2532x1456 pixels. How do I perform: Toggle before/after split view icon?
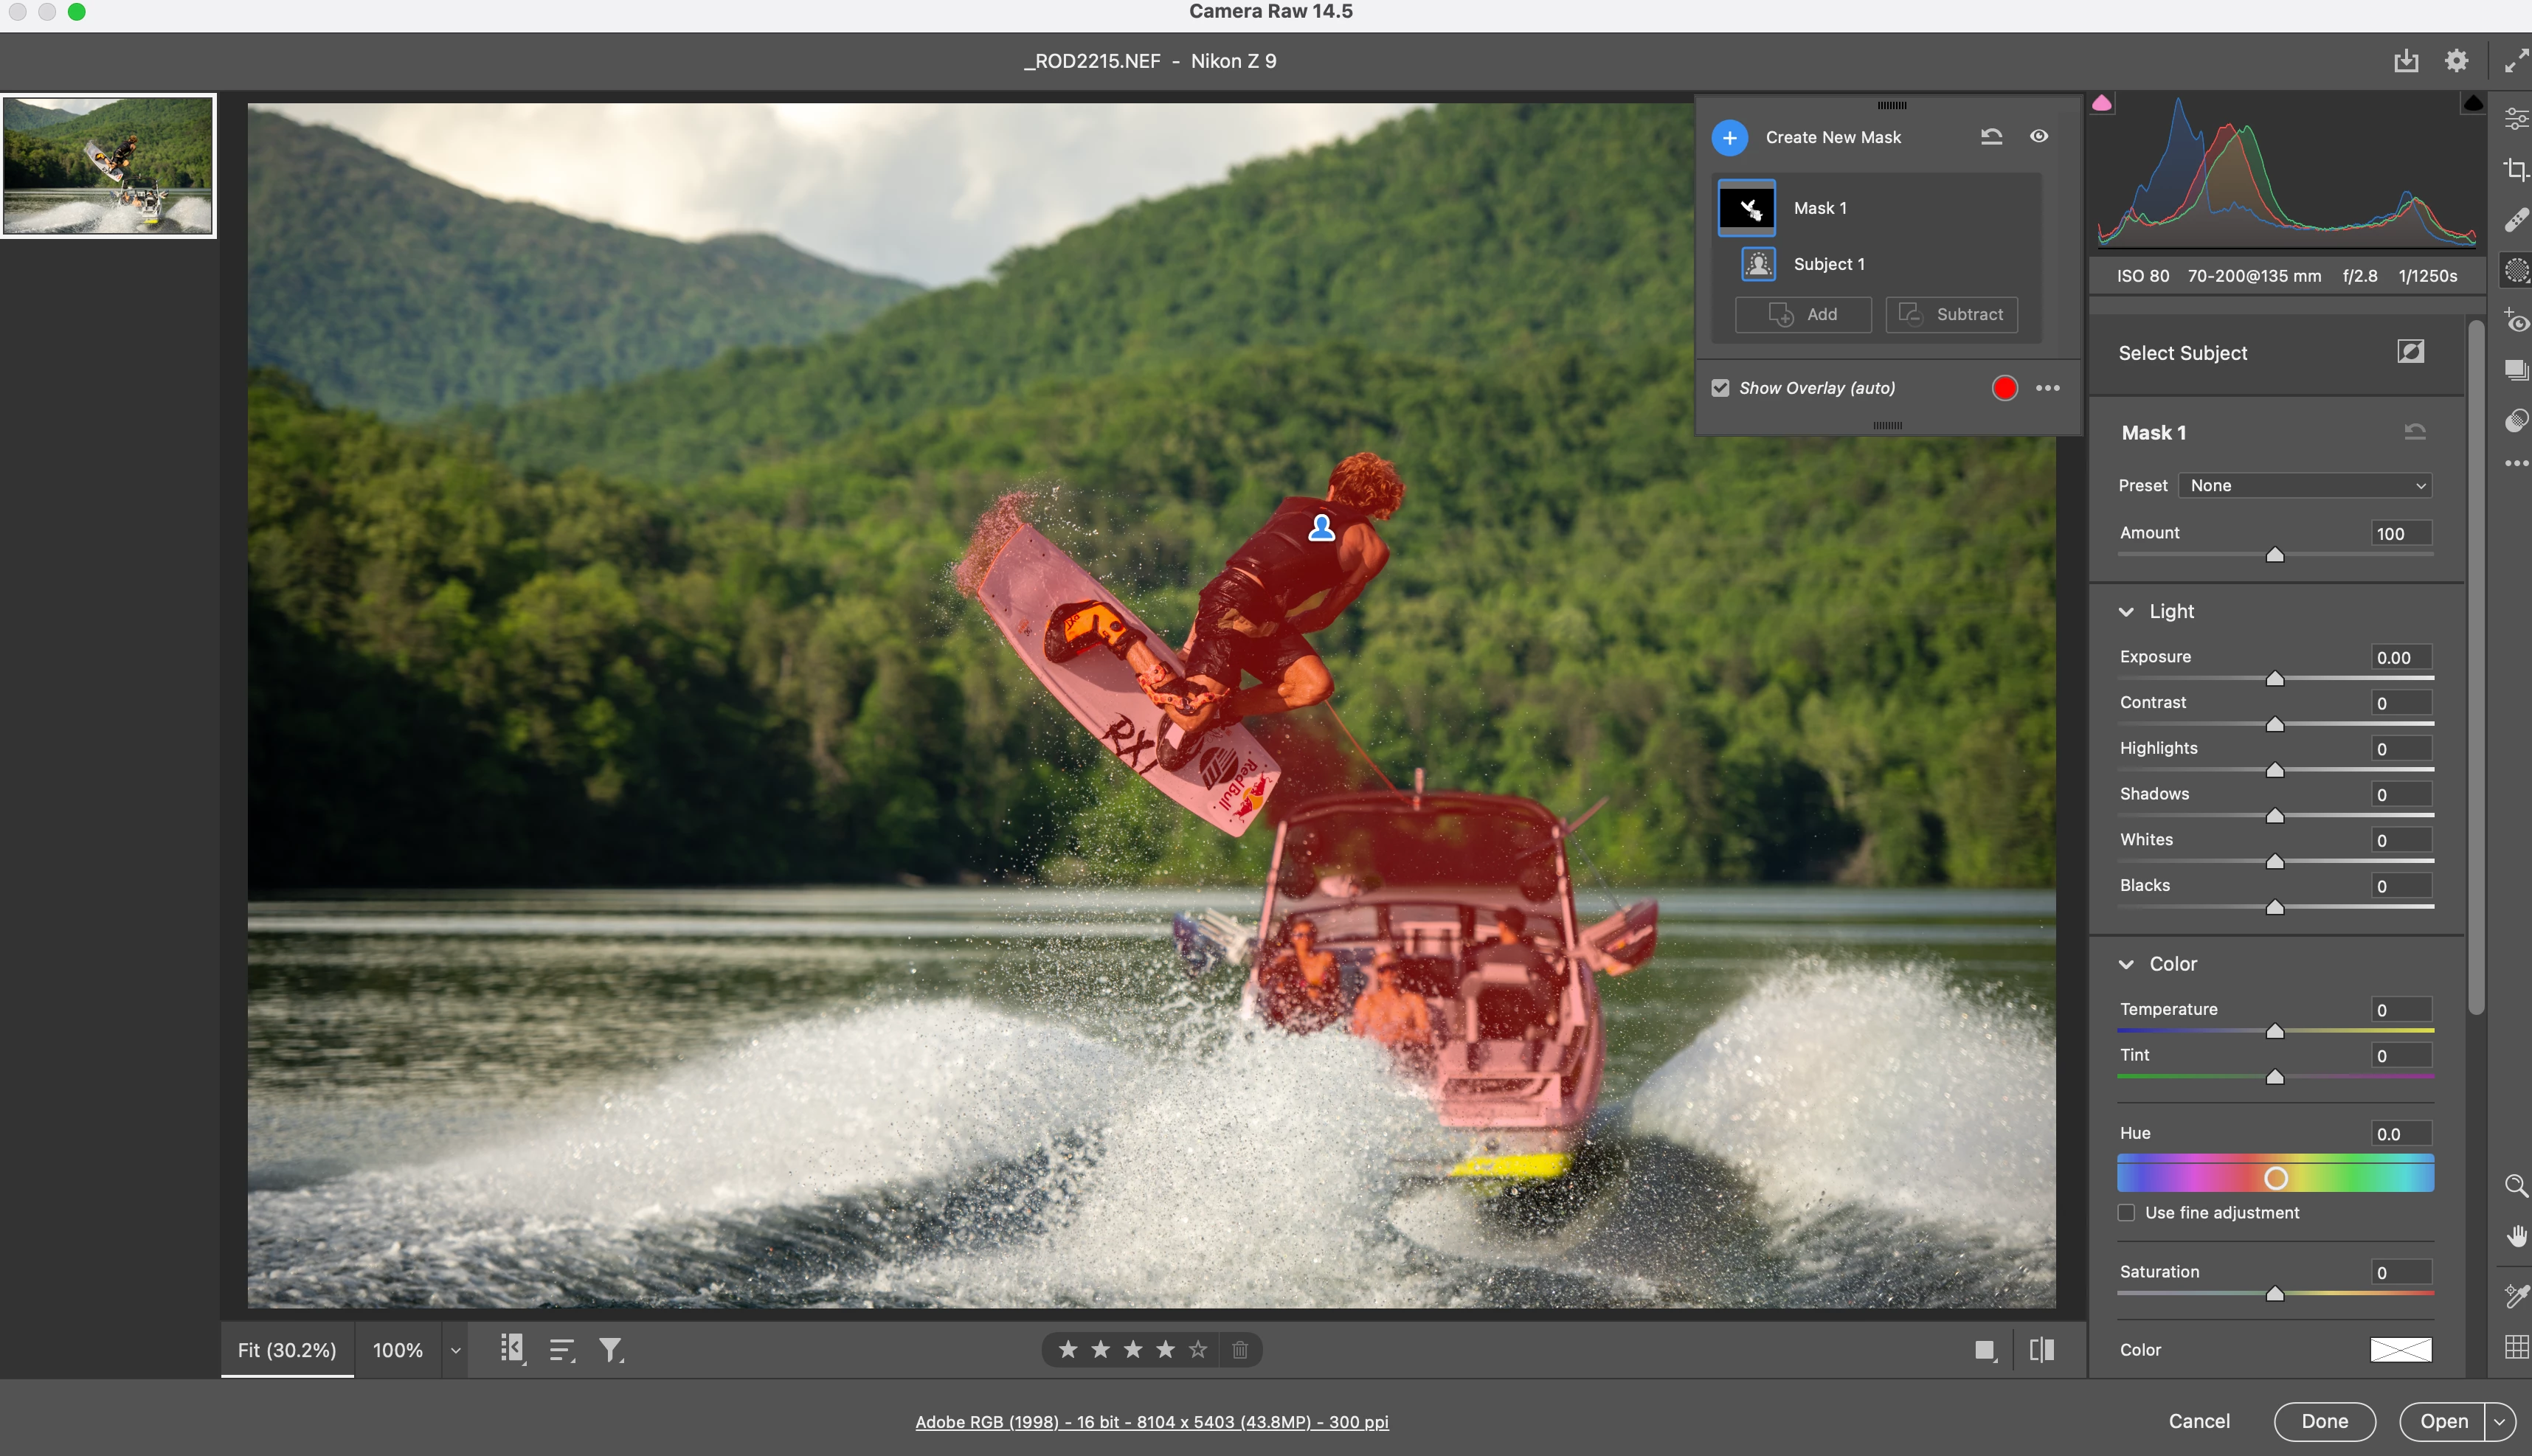[x=2041, y=1350]
